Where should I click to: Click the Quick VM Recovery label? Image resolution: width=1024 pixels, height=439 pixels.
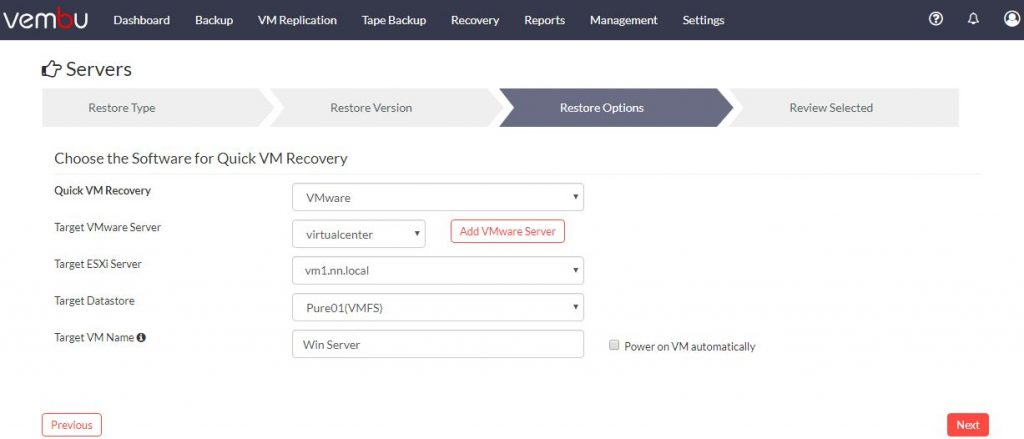103,191
